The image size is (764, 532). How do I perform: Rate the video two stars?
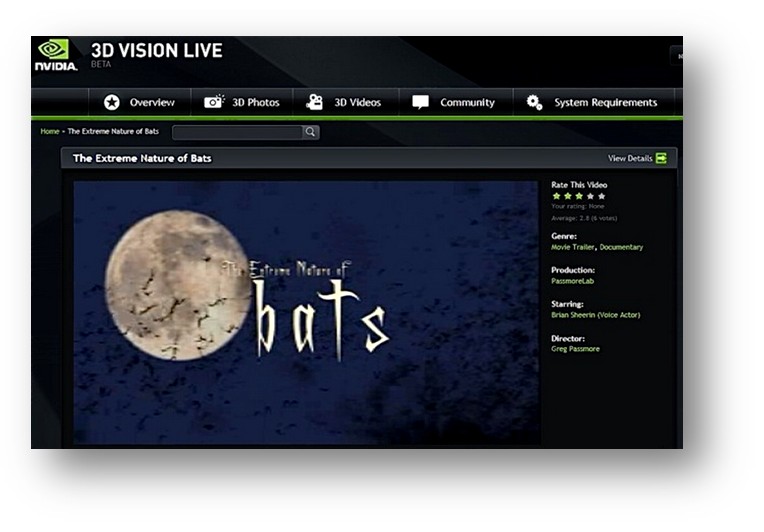pos(568,196)
